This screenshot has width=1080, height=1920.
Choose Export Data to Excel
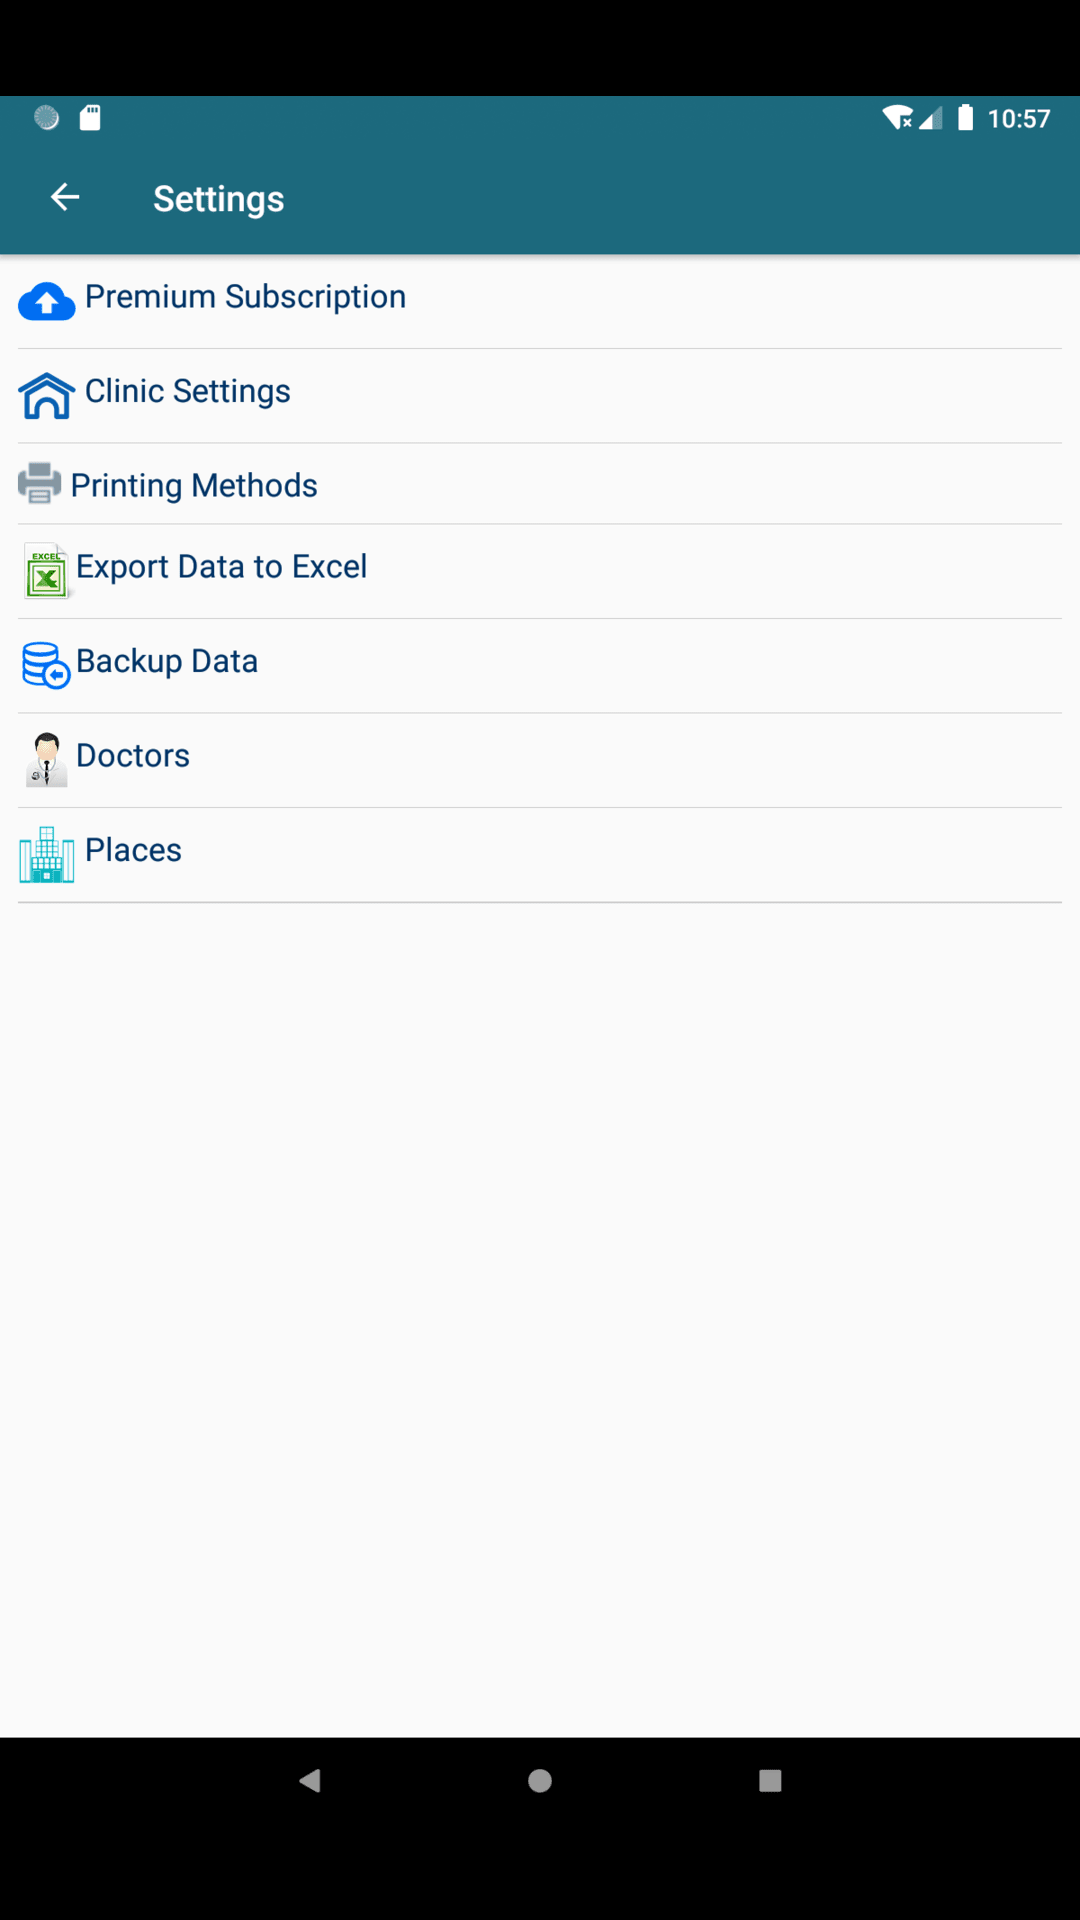click(x=222, y=567)
